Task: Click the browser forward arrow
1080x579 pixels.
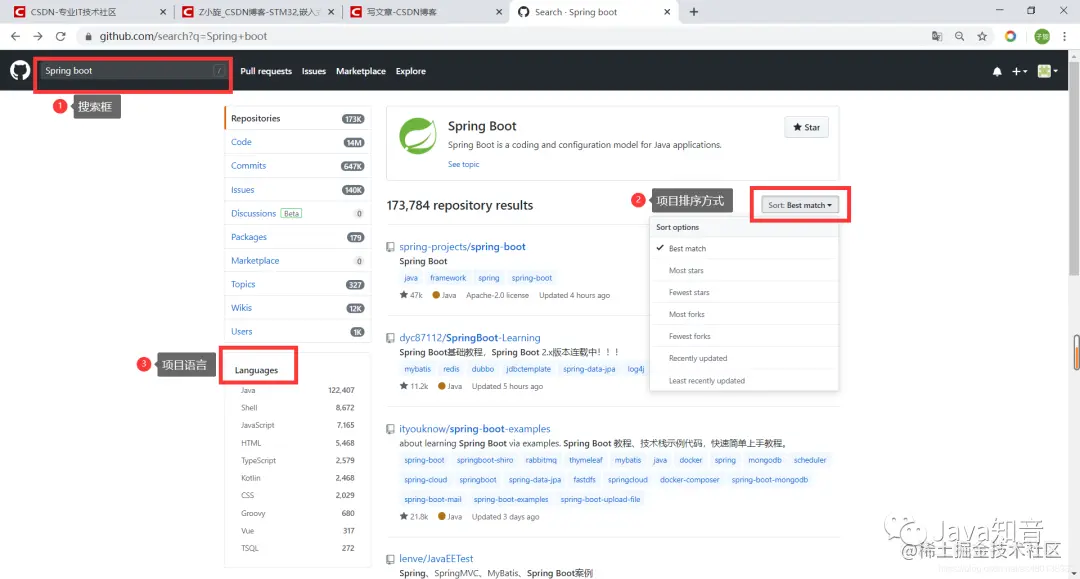Action: (38, 36)
